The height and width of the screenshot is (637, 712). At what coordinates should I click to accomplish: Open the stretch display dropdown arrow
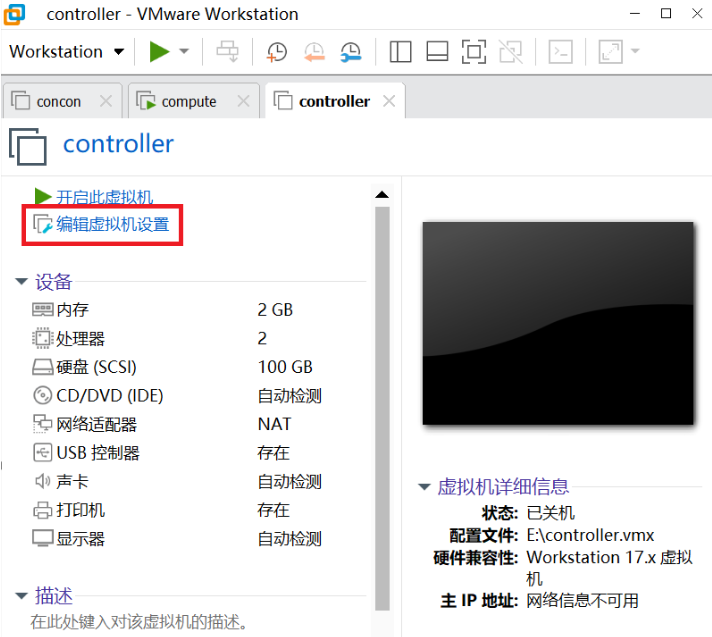[635, 51]
